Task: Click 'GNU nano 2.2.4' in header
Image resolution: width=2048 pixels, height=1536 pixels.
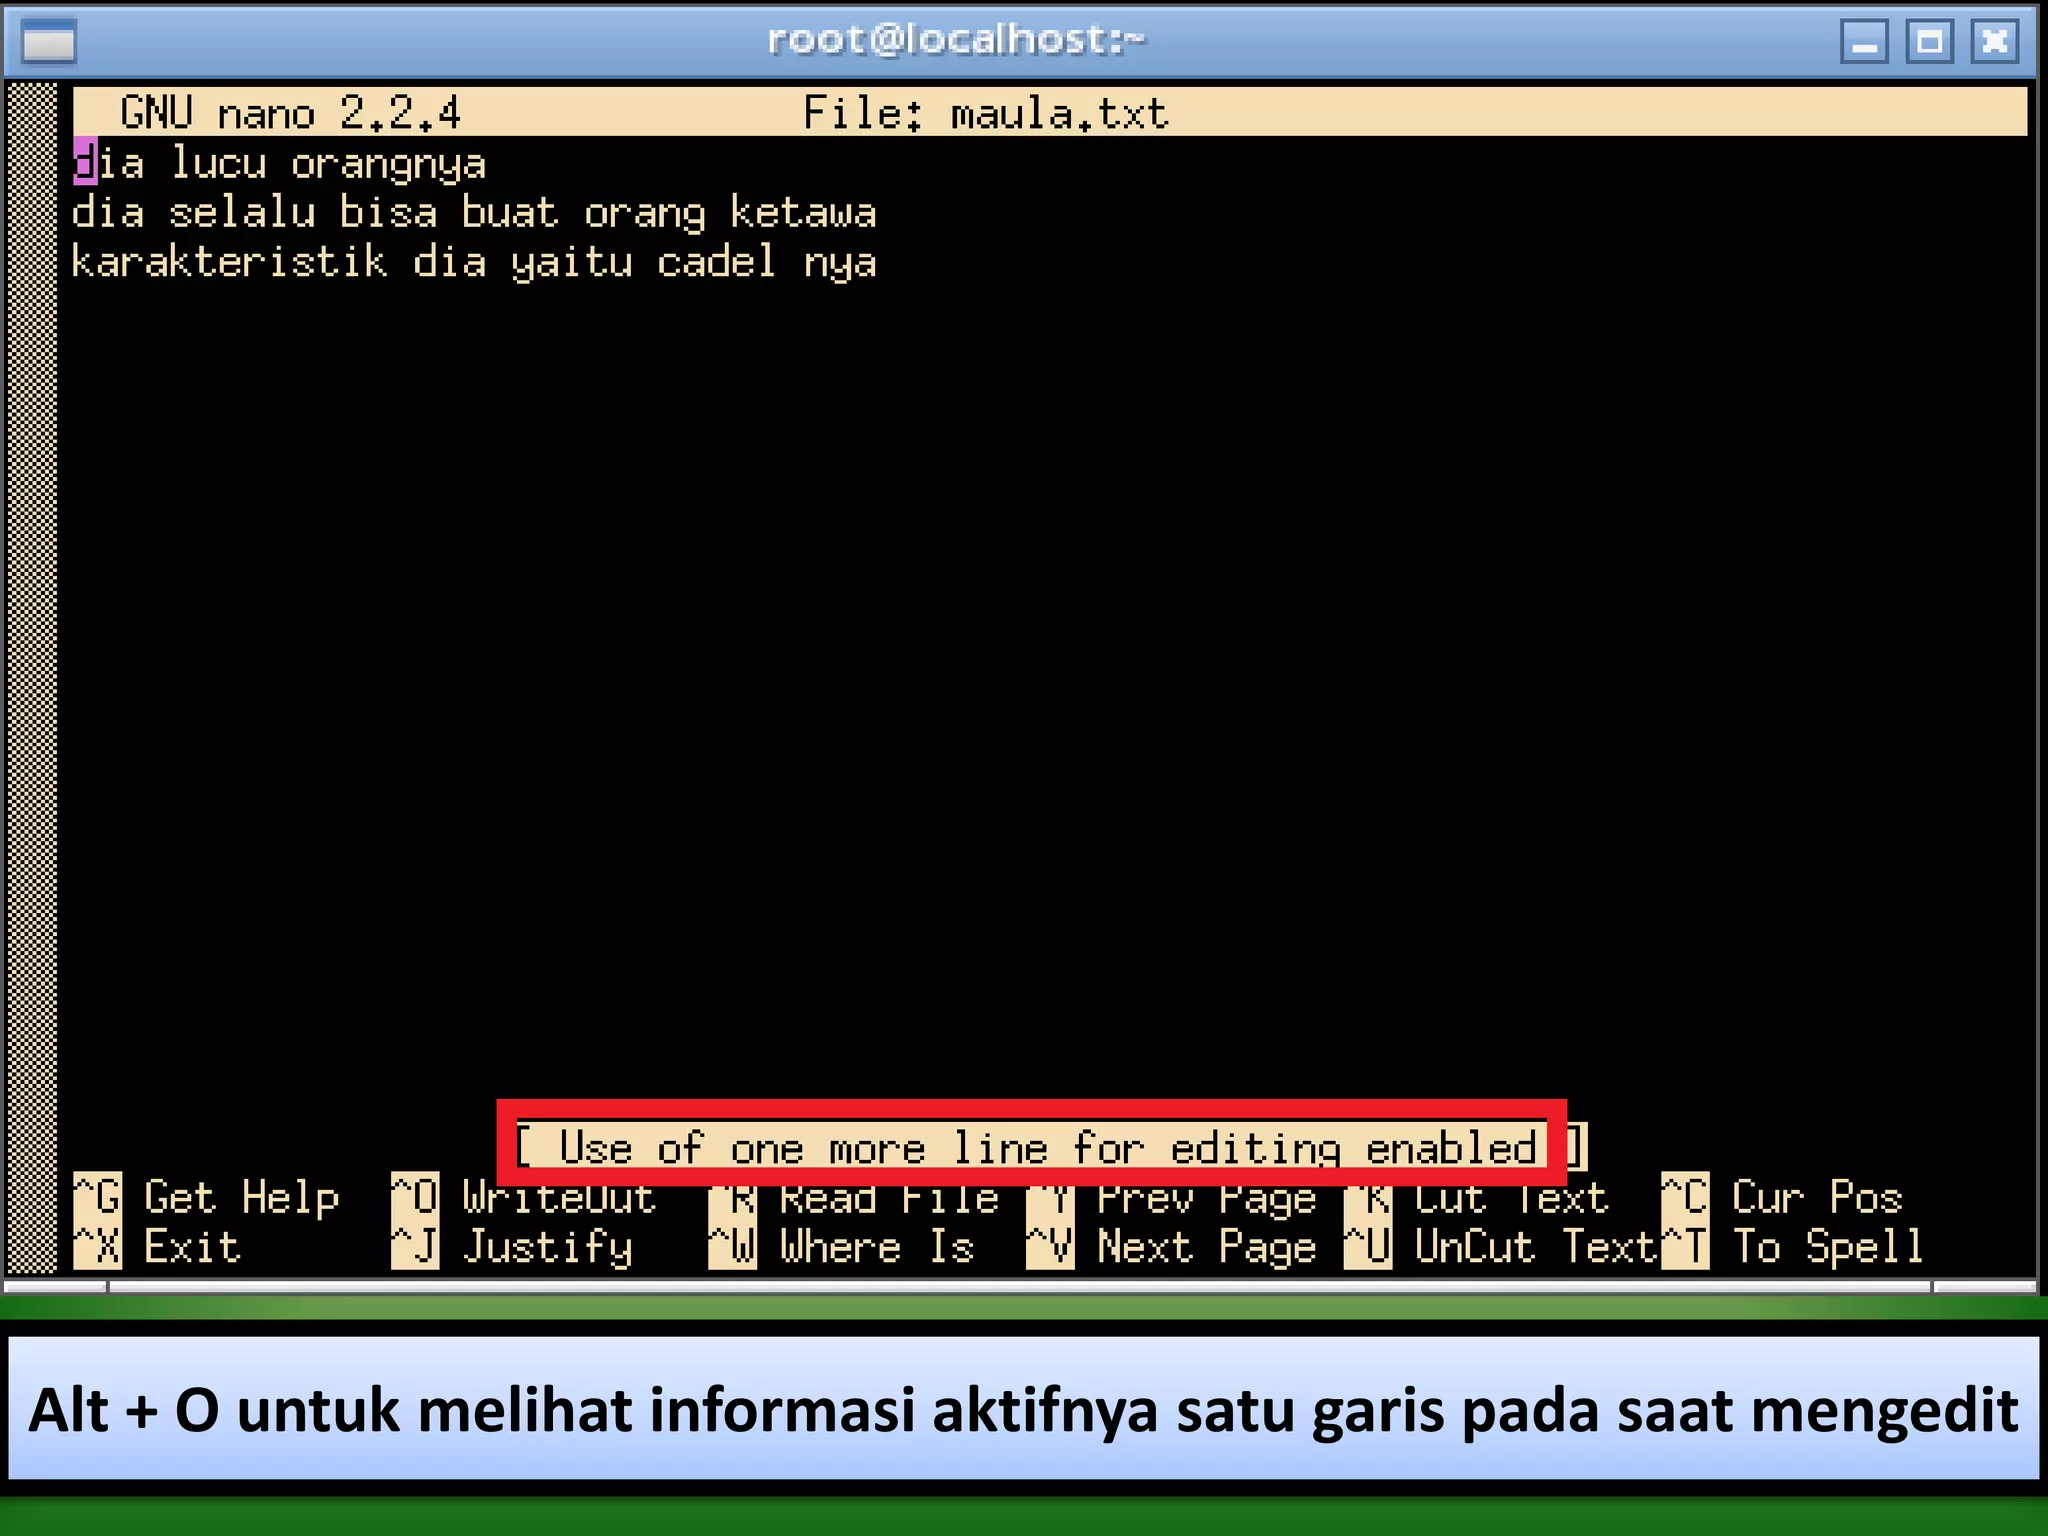Action: (x=290, y=113)
